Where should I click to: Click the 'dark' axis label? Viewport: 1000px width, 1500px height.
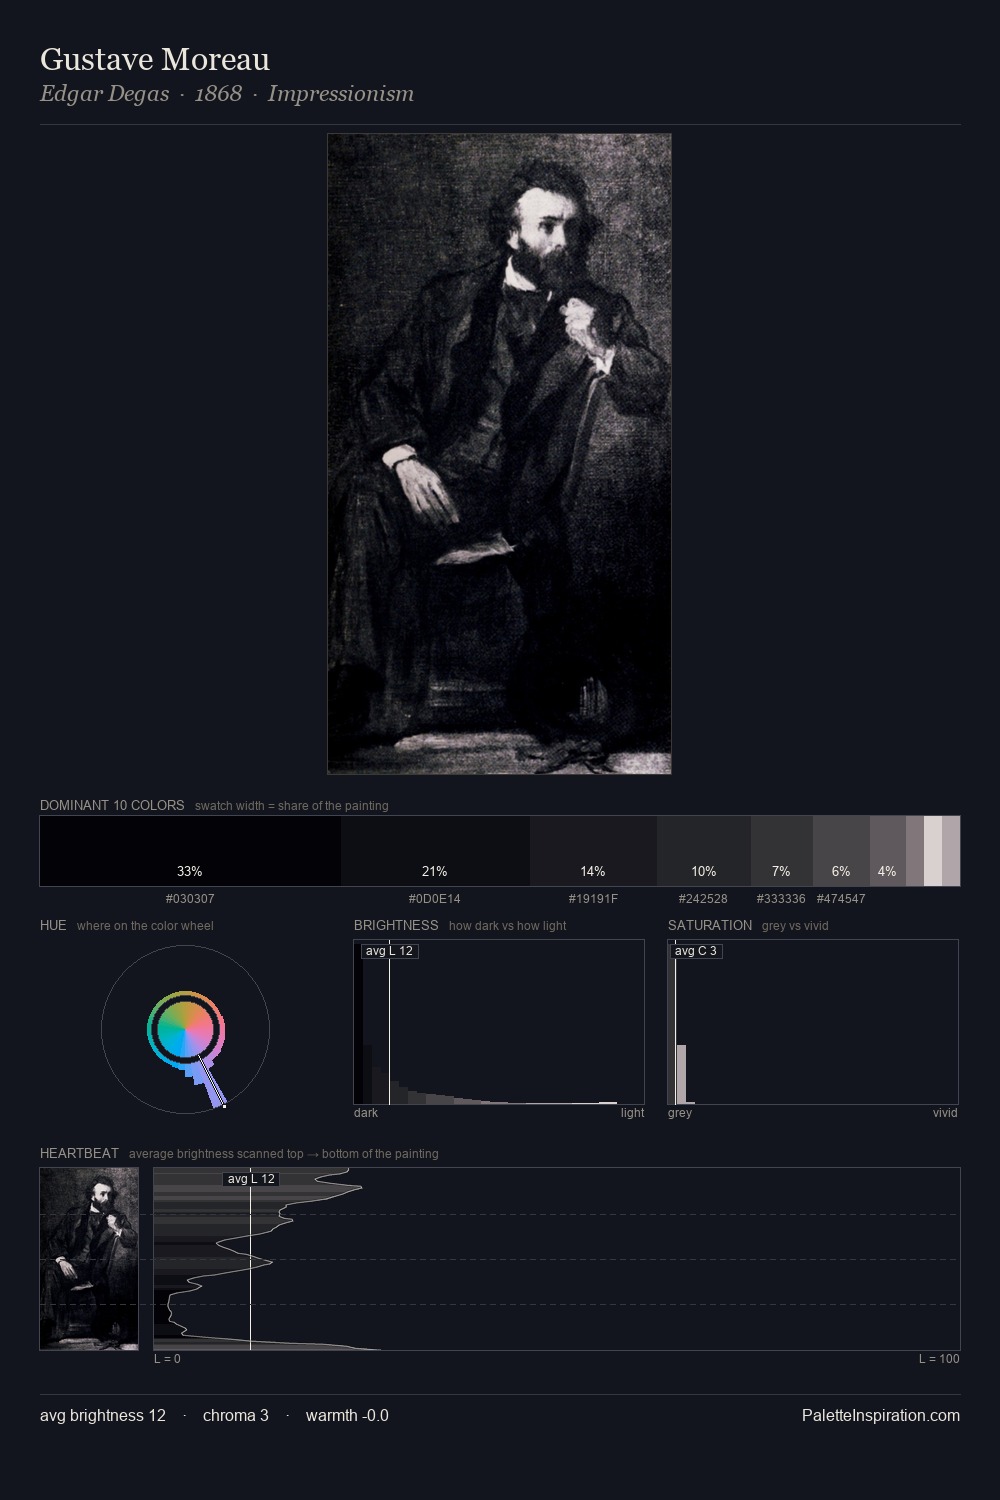tap(366, 1113)
